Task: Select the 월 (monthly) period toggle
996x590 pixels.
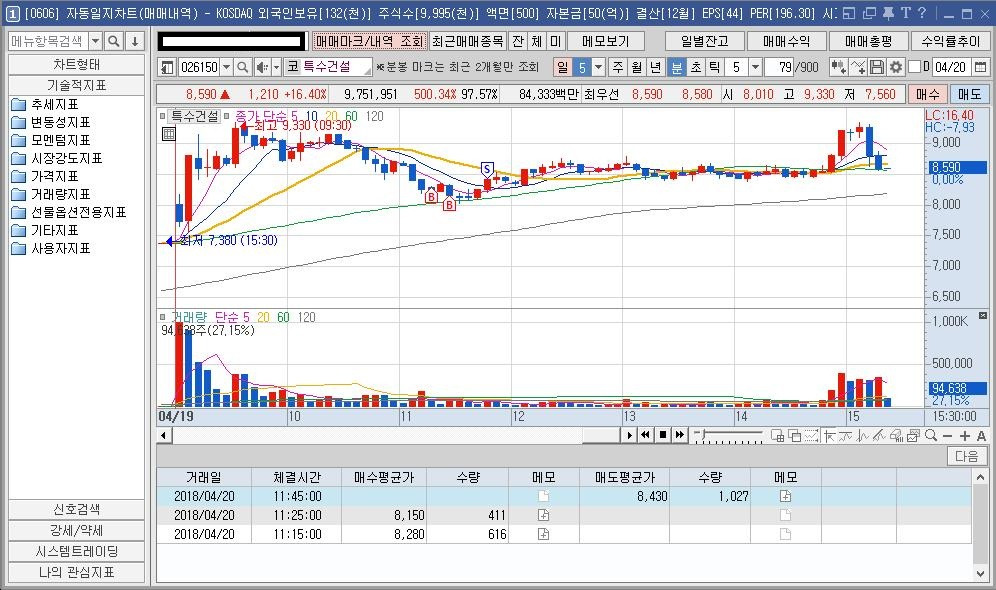Action: click(637, 67)
